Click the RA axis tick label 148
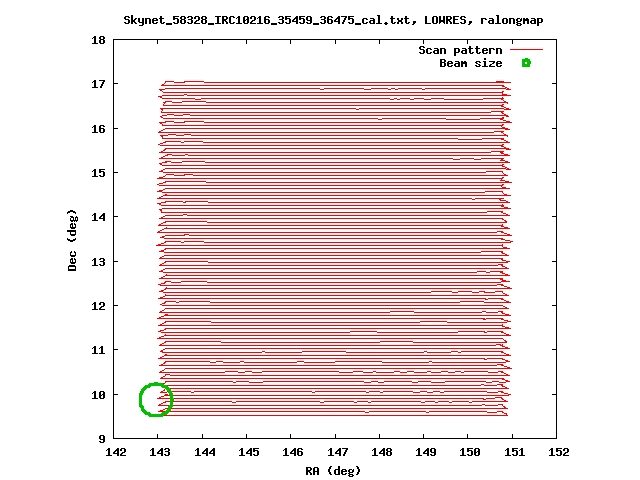 382,452
